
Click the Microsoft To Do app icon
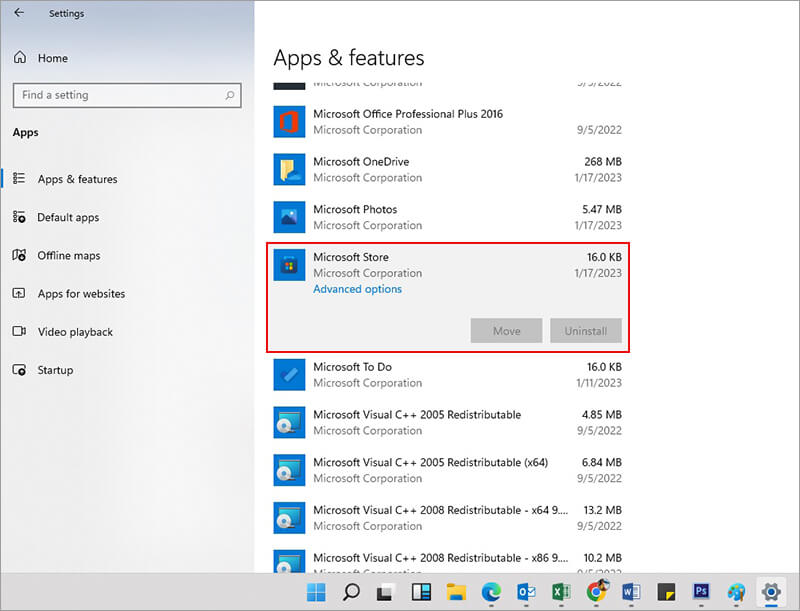tap(289, 374)
